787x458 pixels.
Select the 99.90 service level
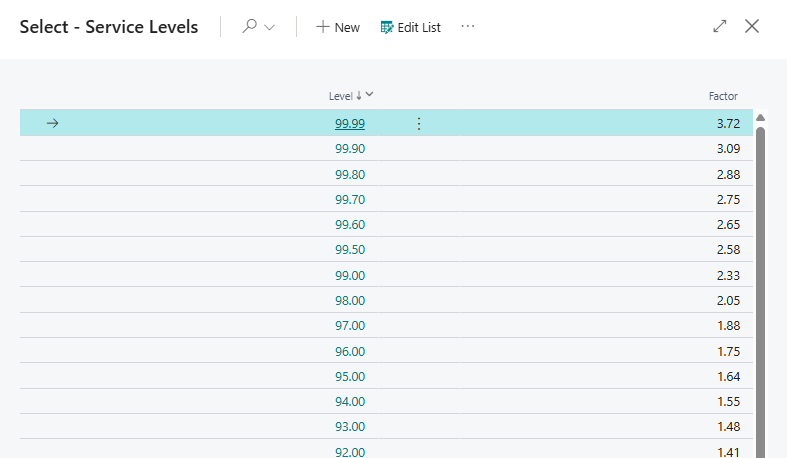(350, 148)
